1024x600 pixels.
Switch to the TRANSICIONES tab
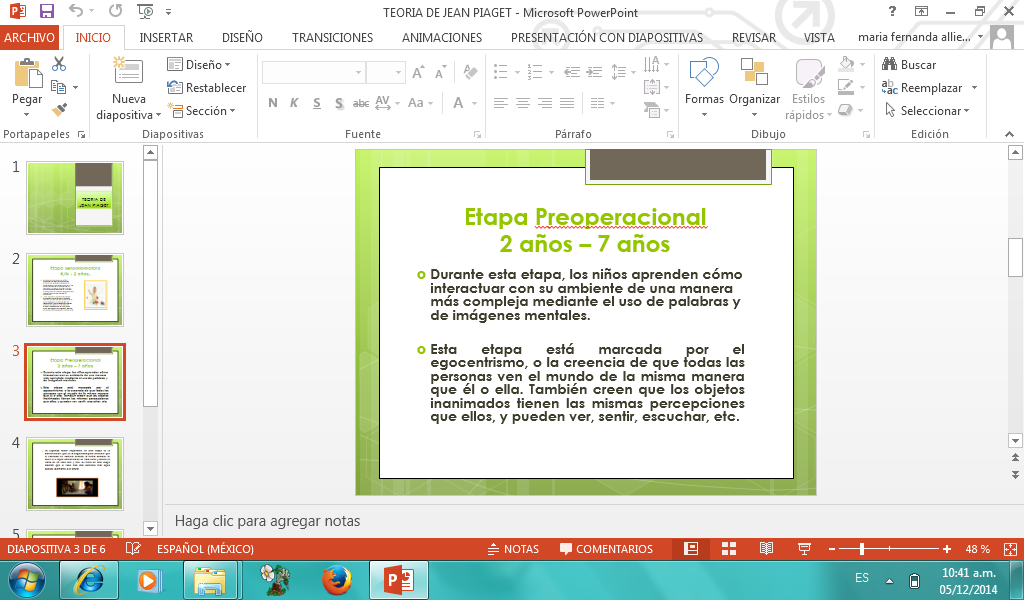coord(332,38)
